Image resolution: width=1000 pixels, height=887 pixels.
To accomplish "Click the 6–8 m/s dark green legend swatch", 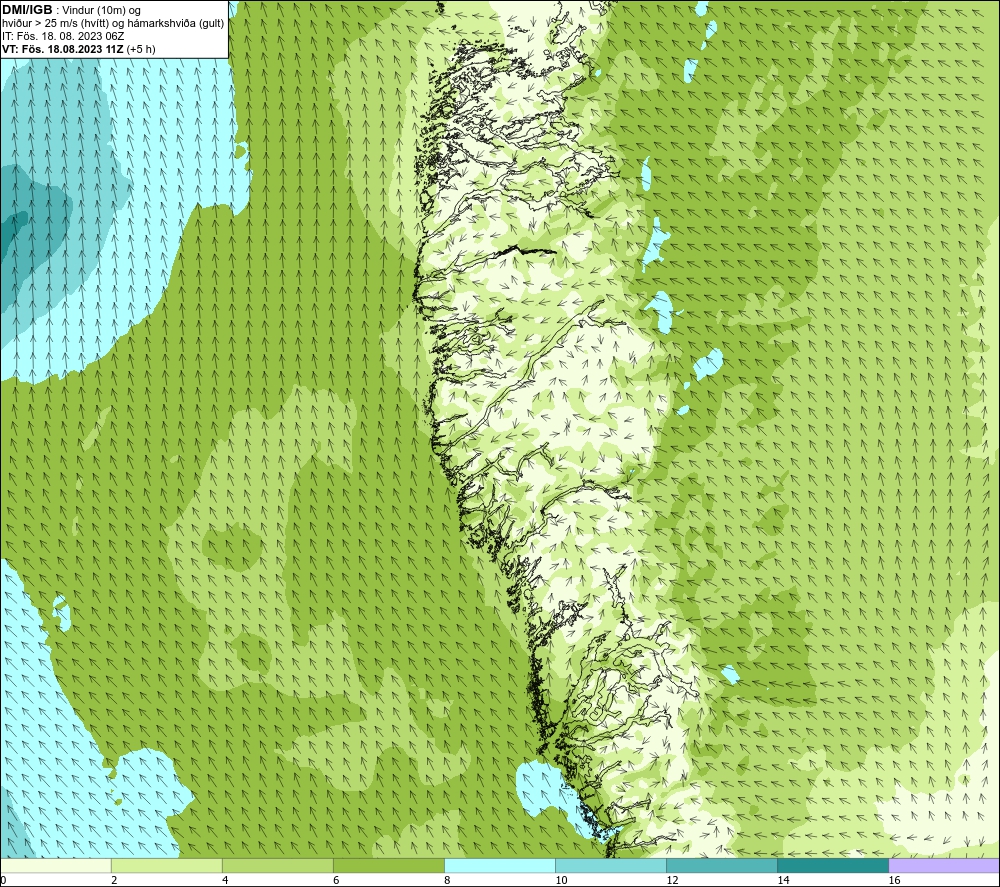I will point(388,865).
